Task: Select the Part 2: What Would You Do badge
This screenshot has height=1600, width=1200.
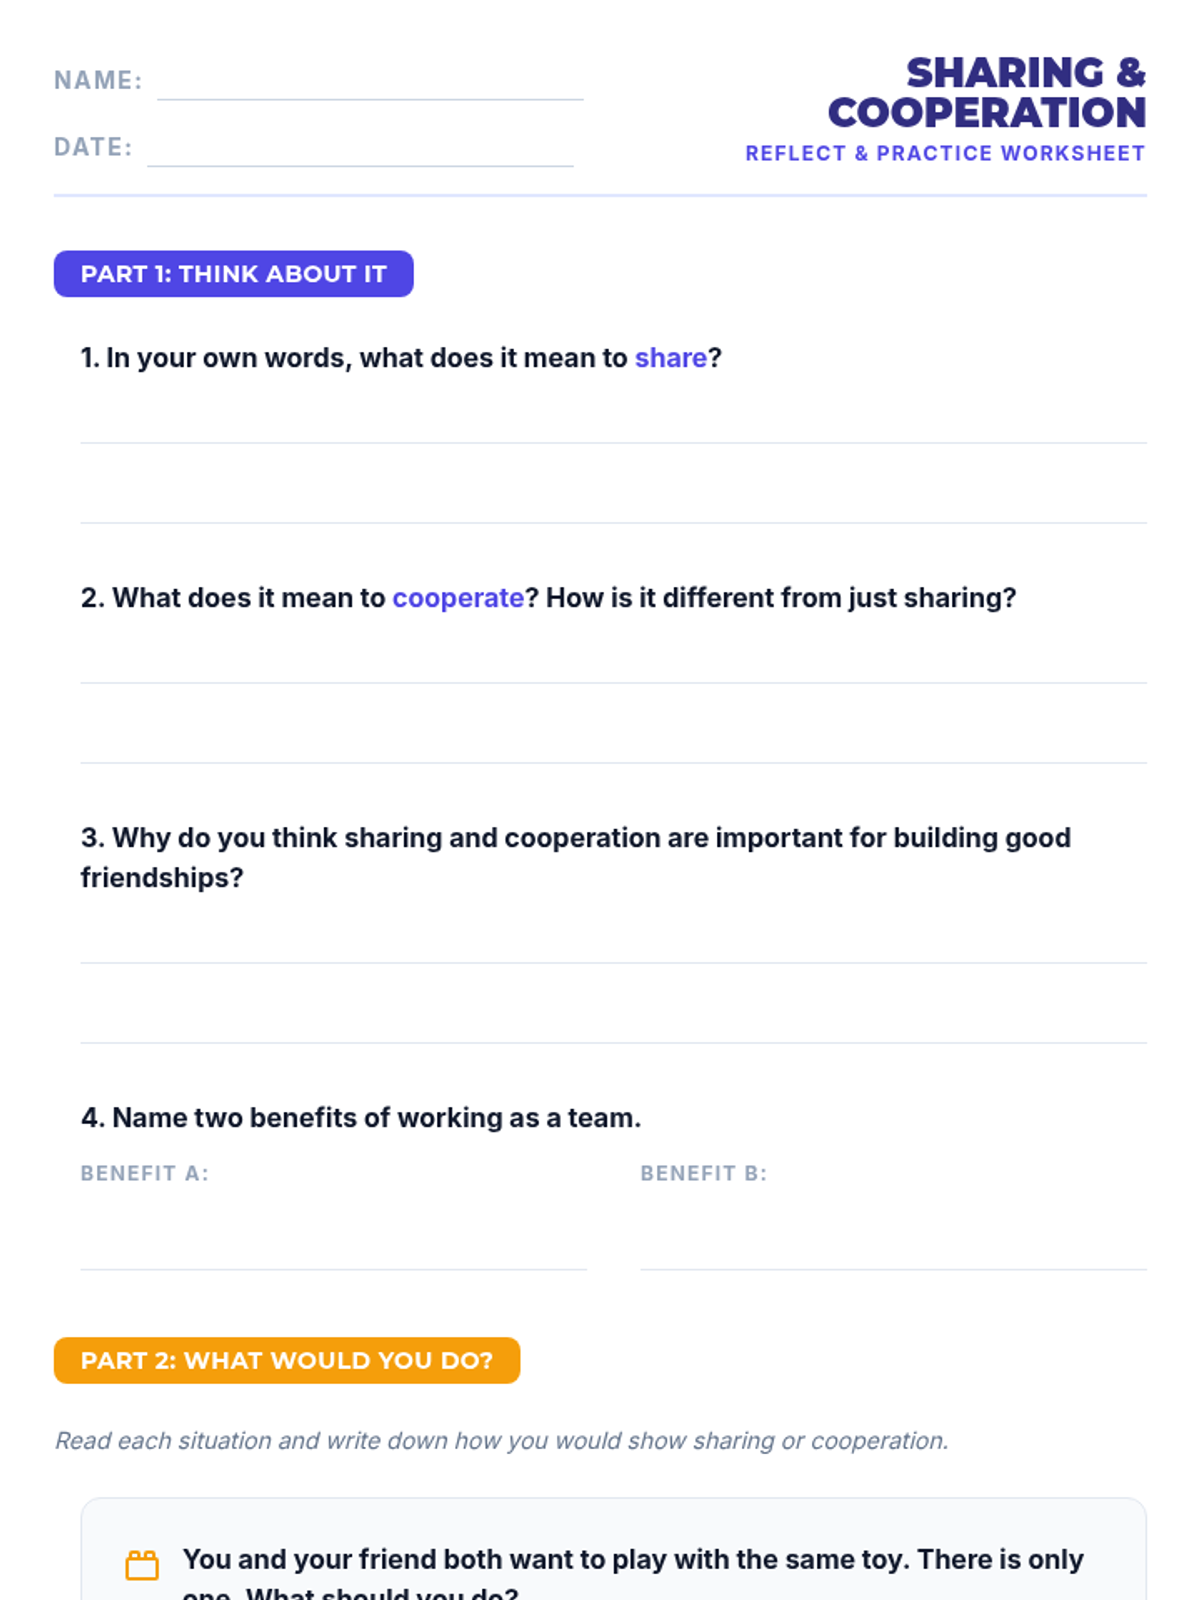Action: [287, 1361]
